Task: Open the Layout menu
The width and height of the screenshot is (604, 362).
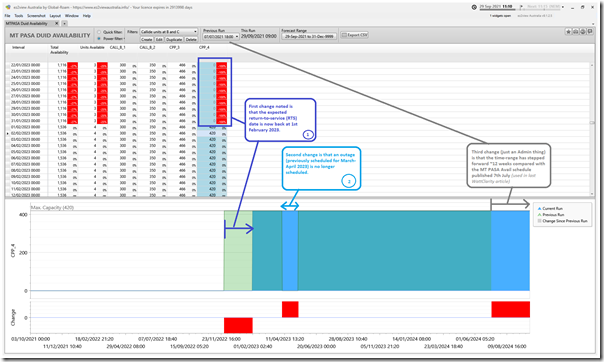Action: point(55,16)
